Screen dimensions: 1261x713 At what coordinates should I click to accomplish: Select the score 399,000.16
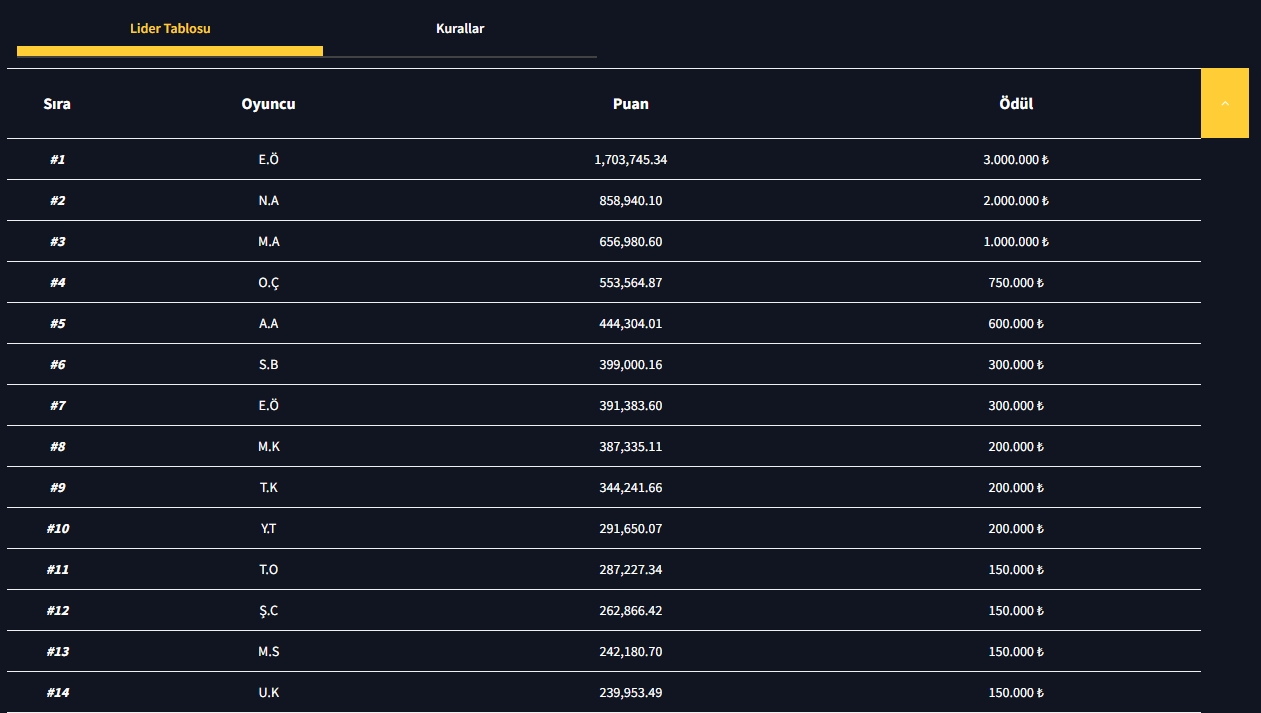pyautogui.click(x=630, y=364)
